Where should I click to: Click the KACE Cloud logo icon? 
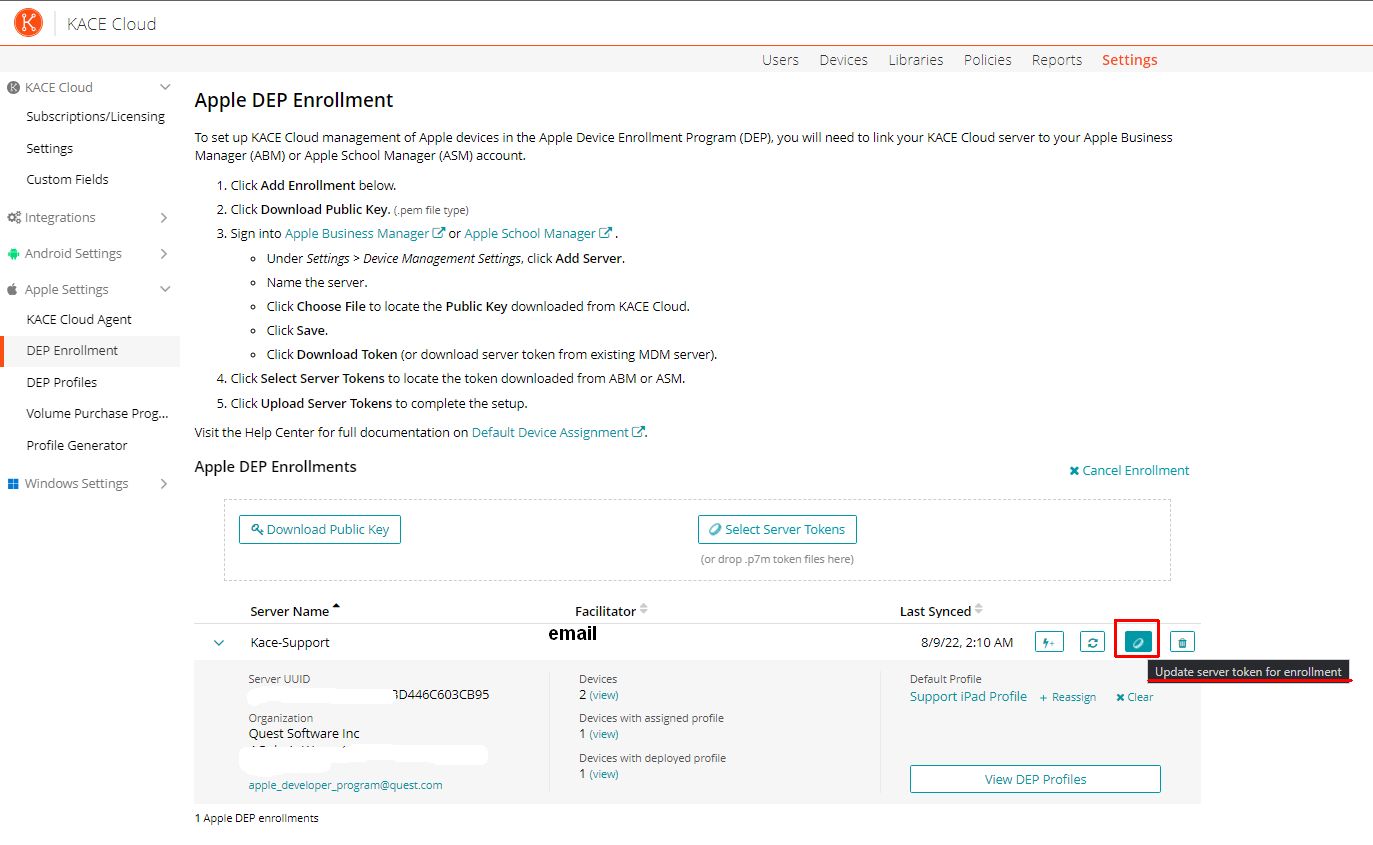click(28, 23)
